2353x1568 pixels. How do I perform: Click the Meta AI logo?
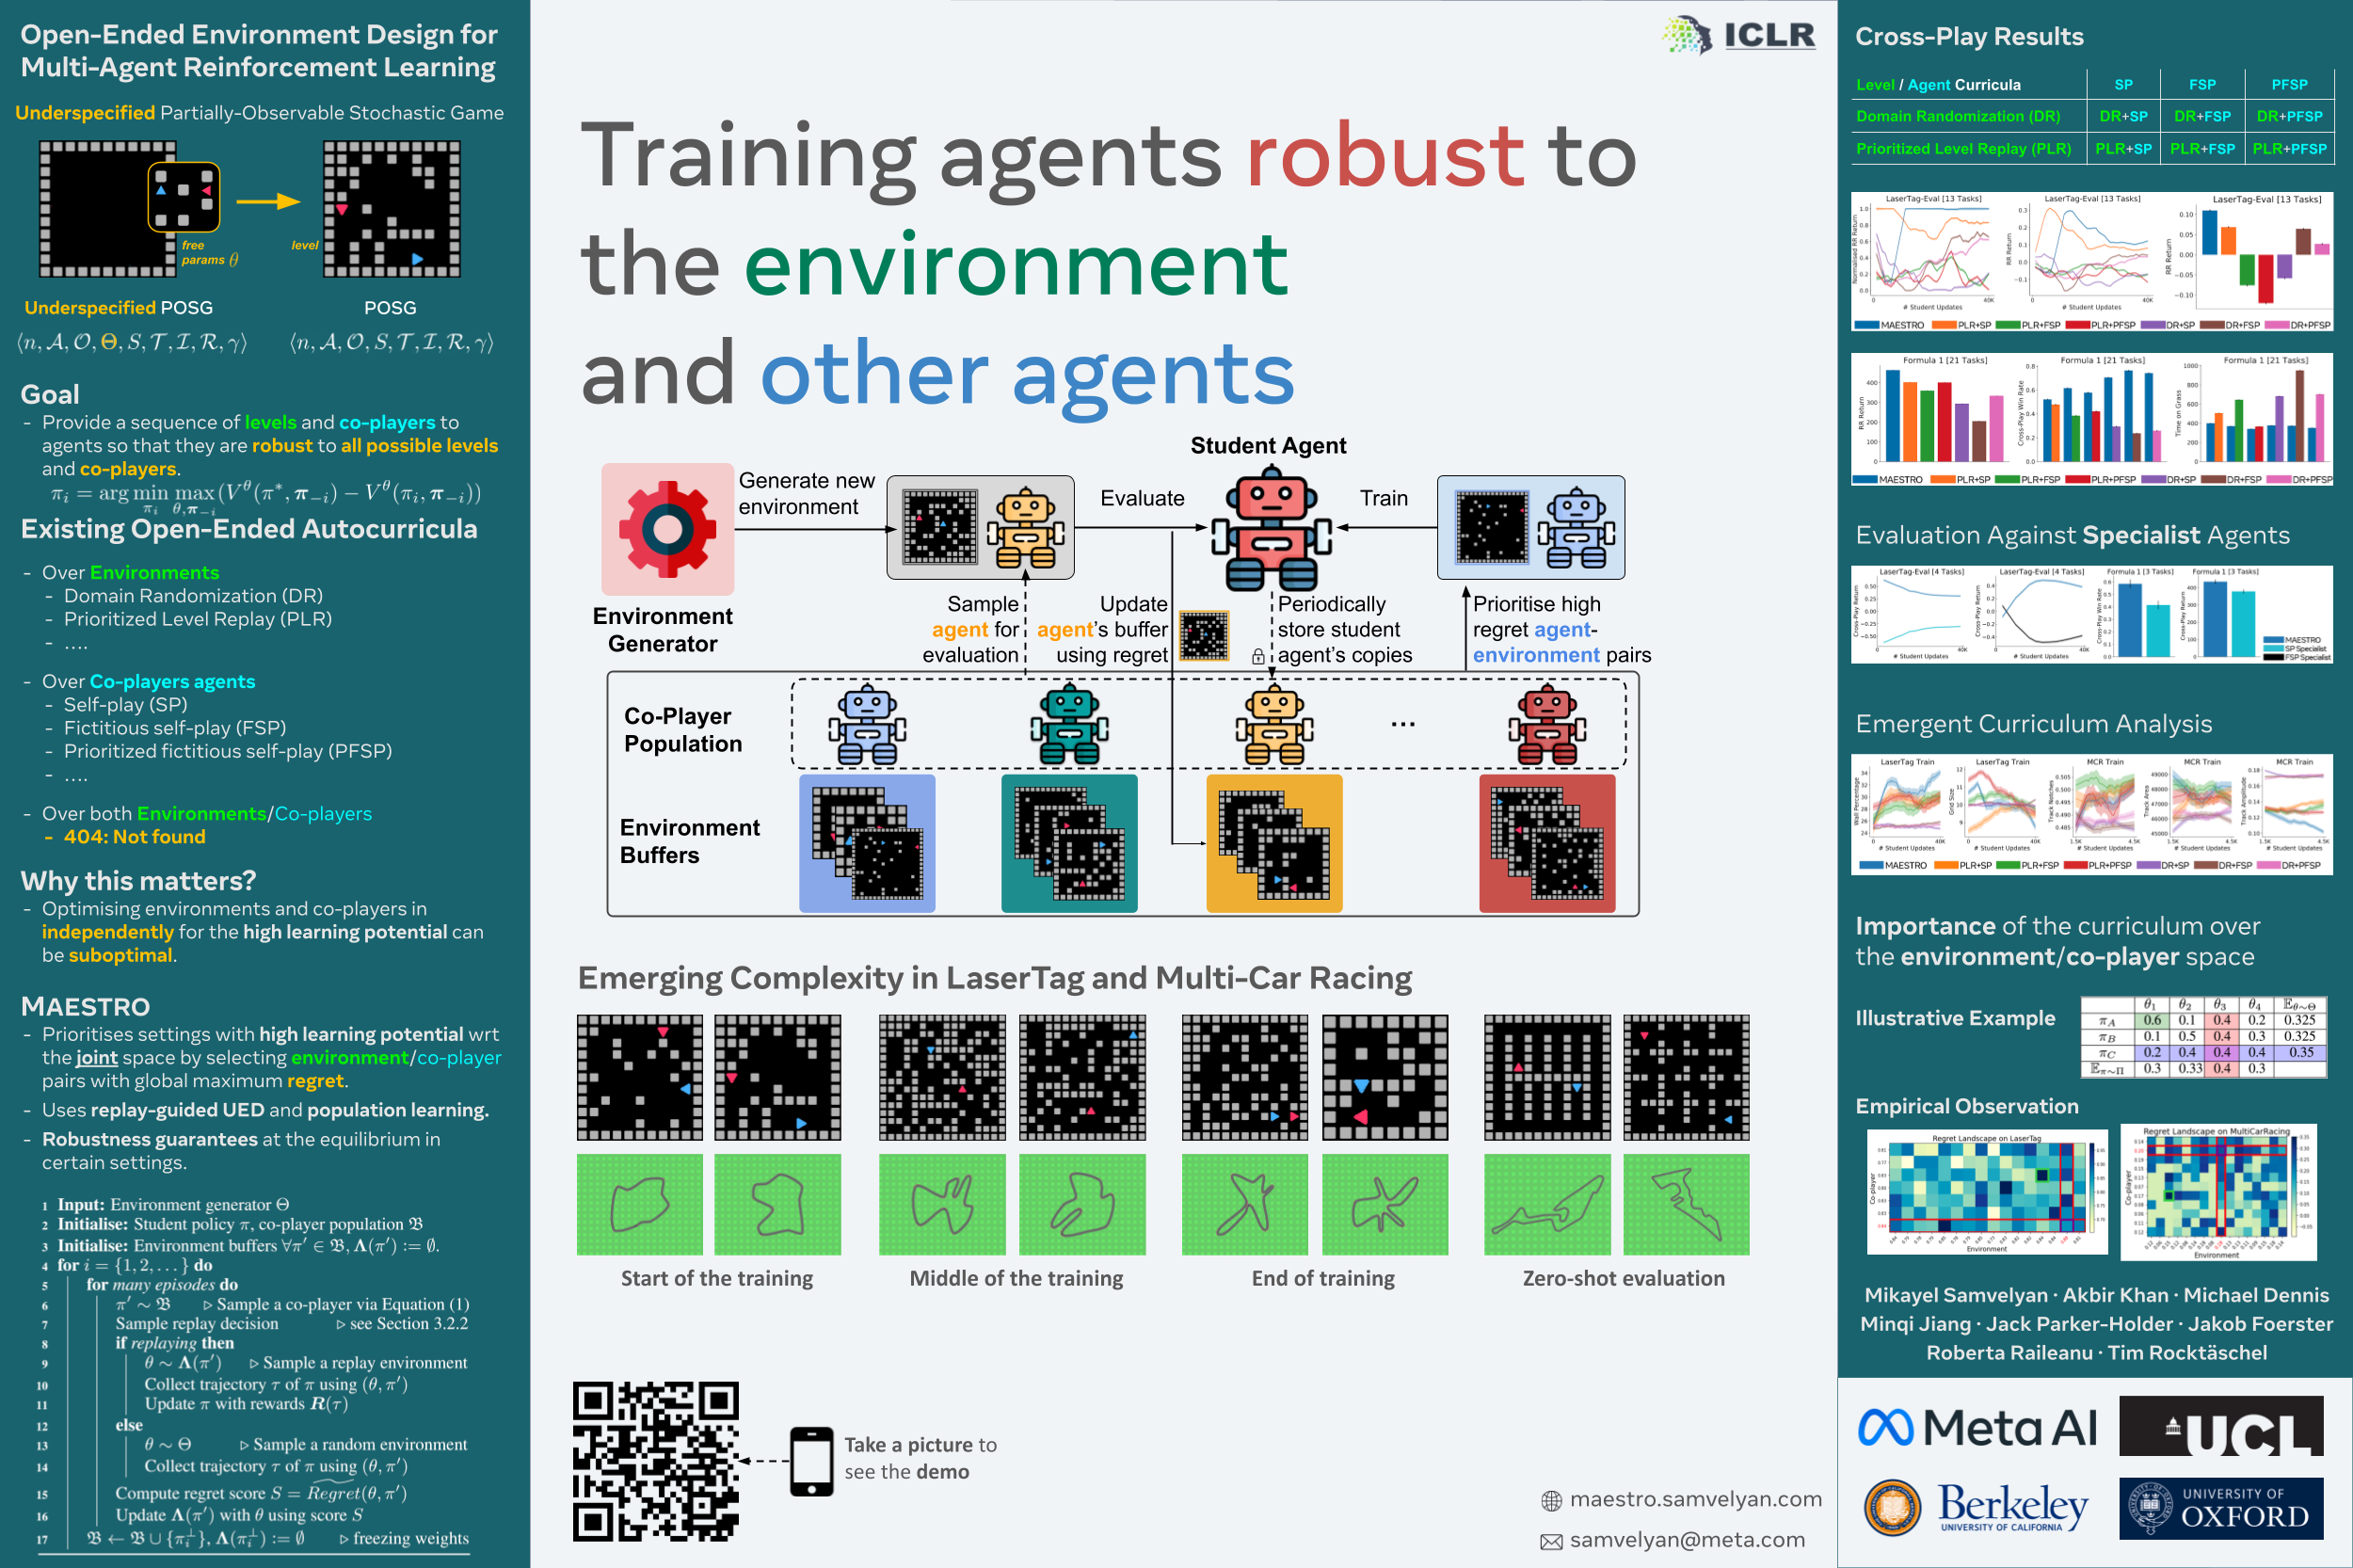1977,1427
